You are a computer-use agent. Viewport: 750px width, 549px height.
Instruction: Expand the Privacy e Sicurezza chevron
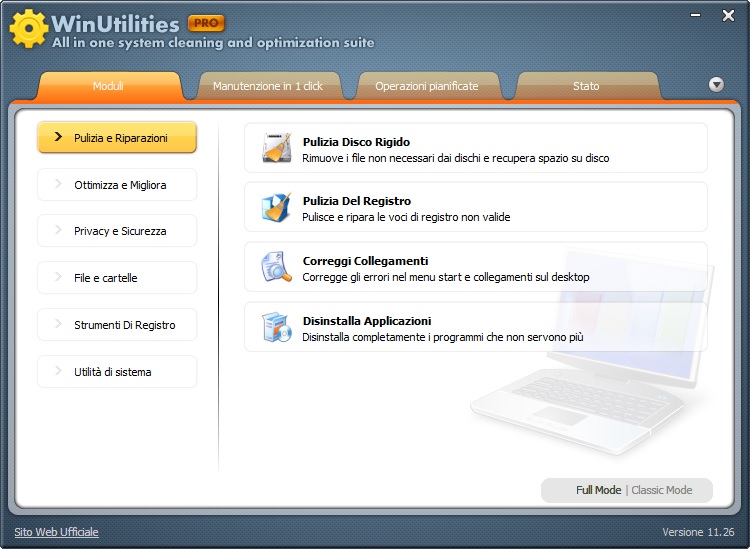[x=58, y=230]
